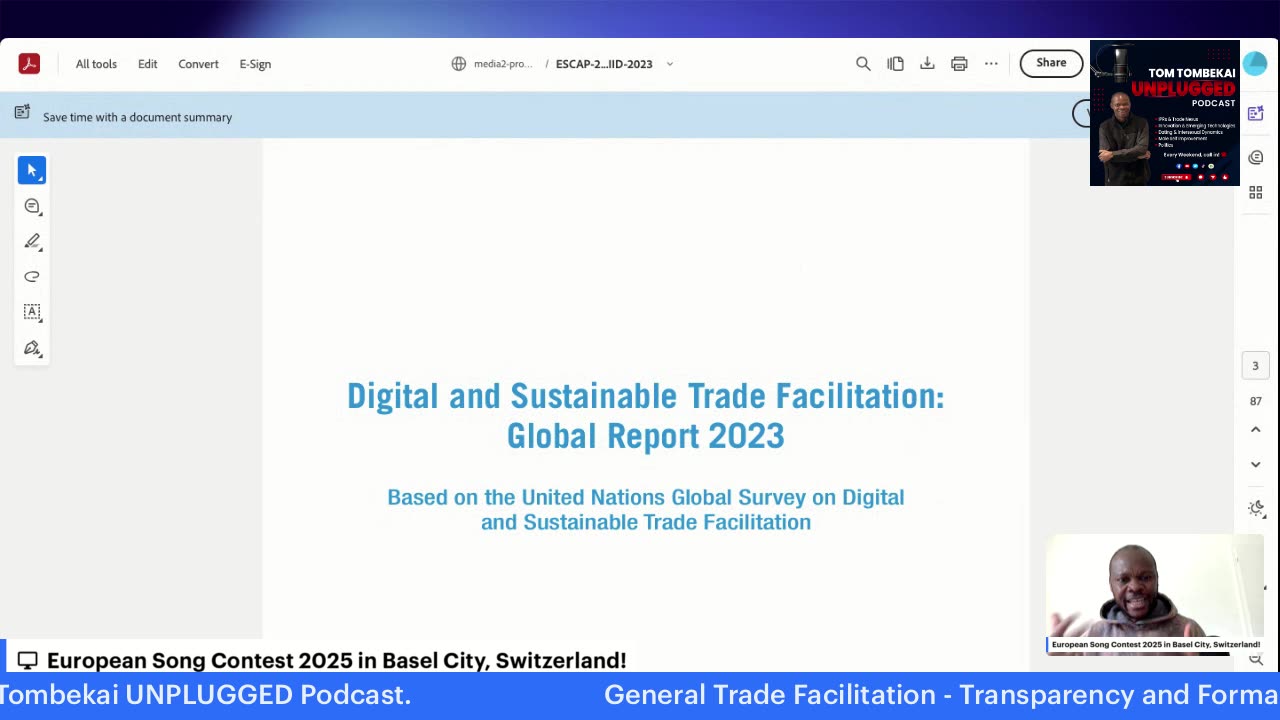Print the document
This screenshot has height=720, width=1280.
pos(959,64)
